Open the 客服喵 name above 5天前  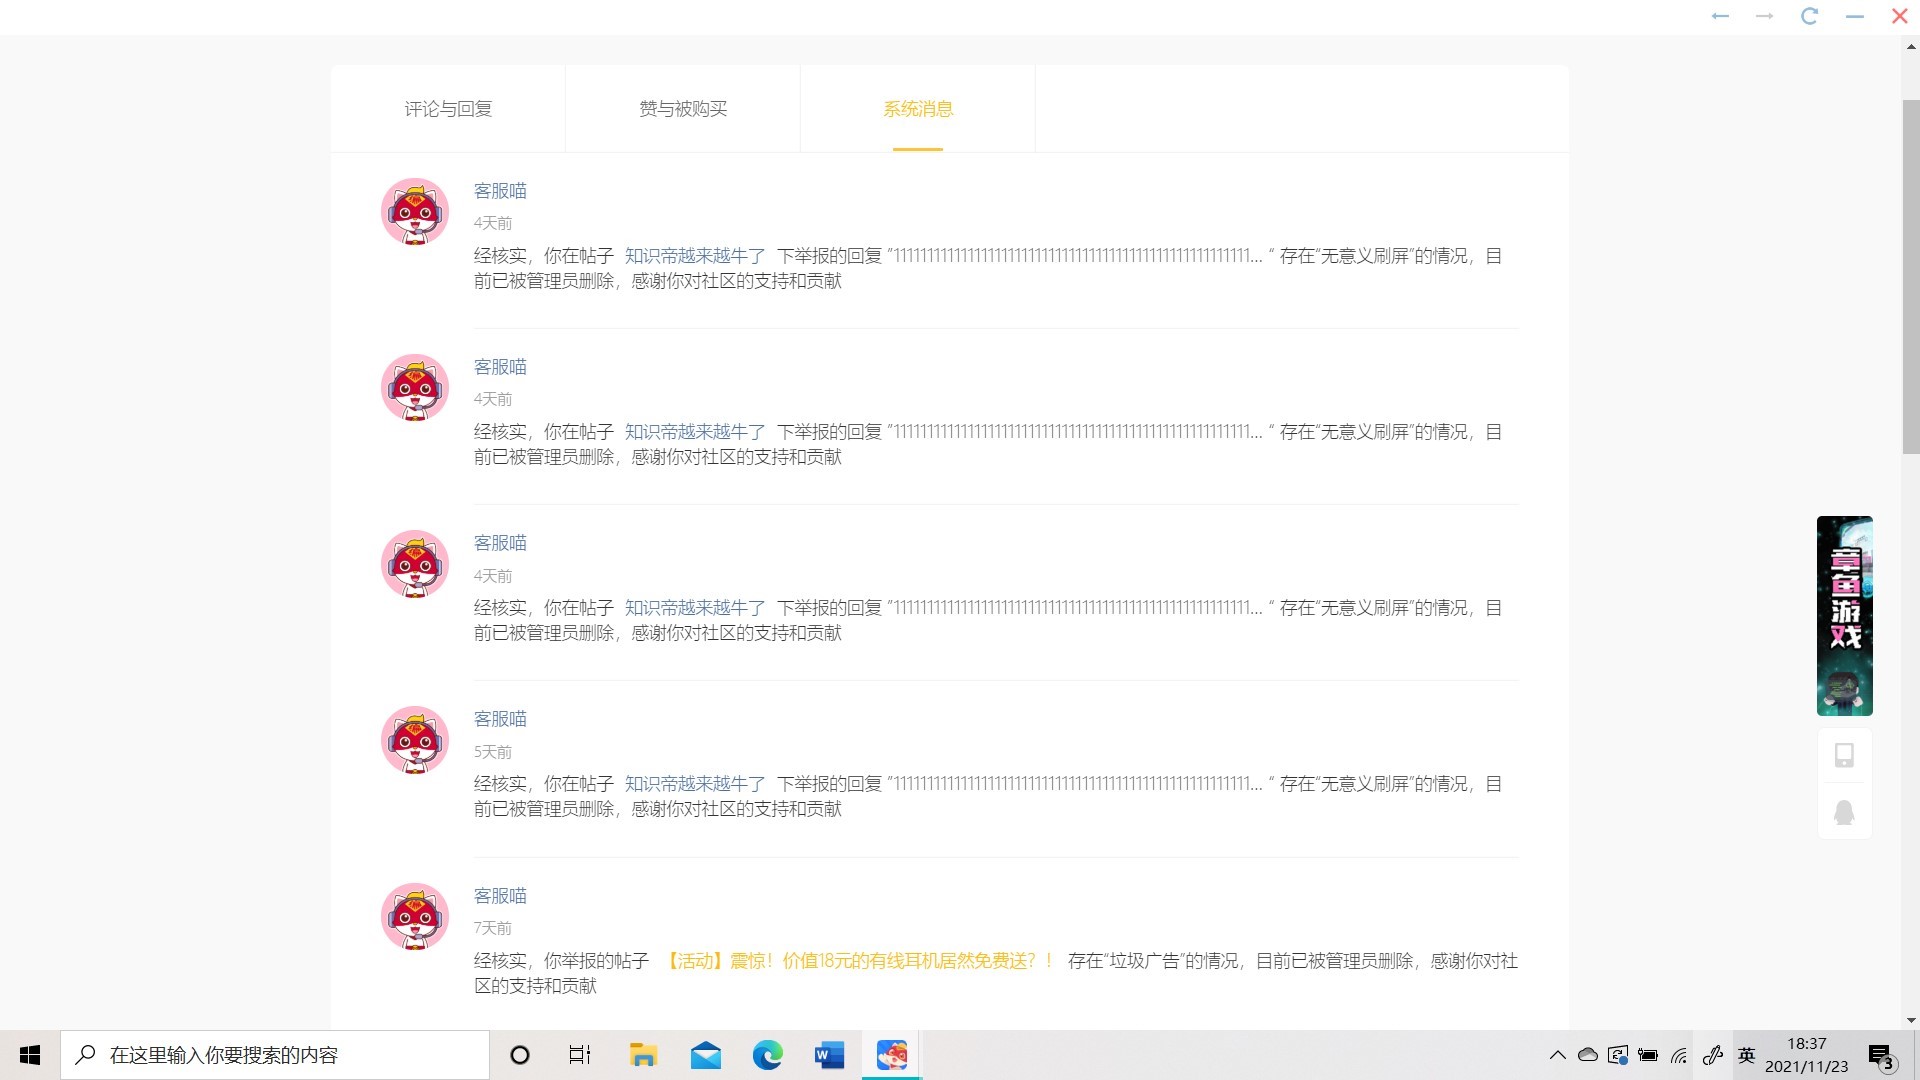tap(500, 719)
